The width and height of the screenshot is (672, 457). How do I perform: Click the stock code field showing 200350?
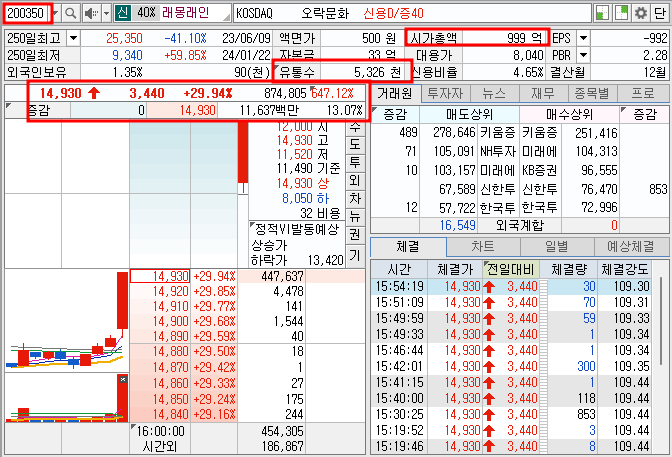(26, 14)
